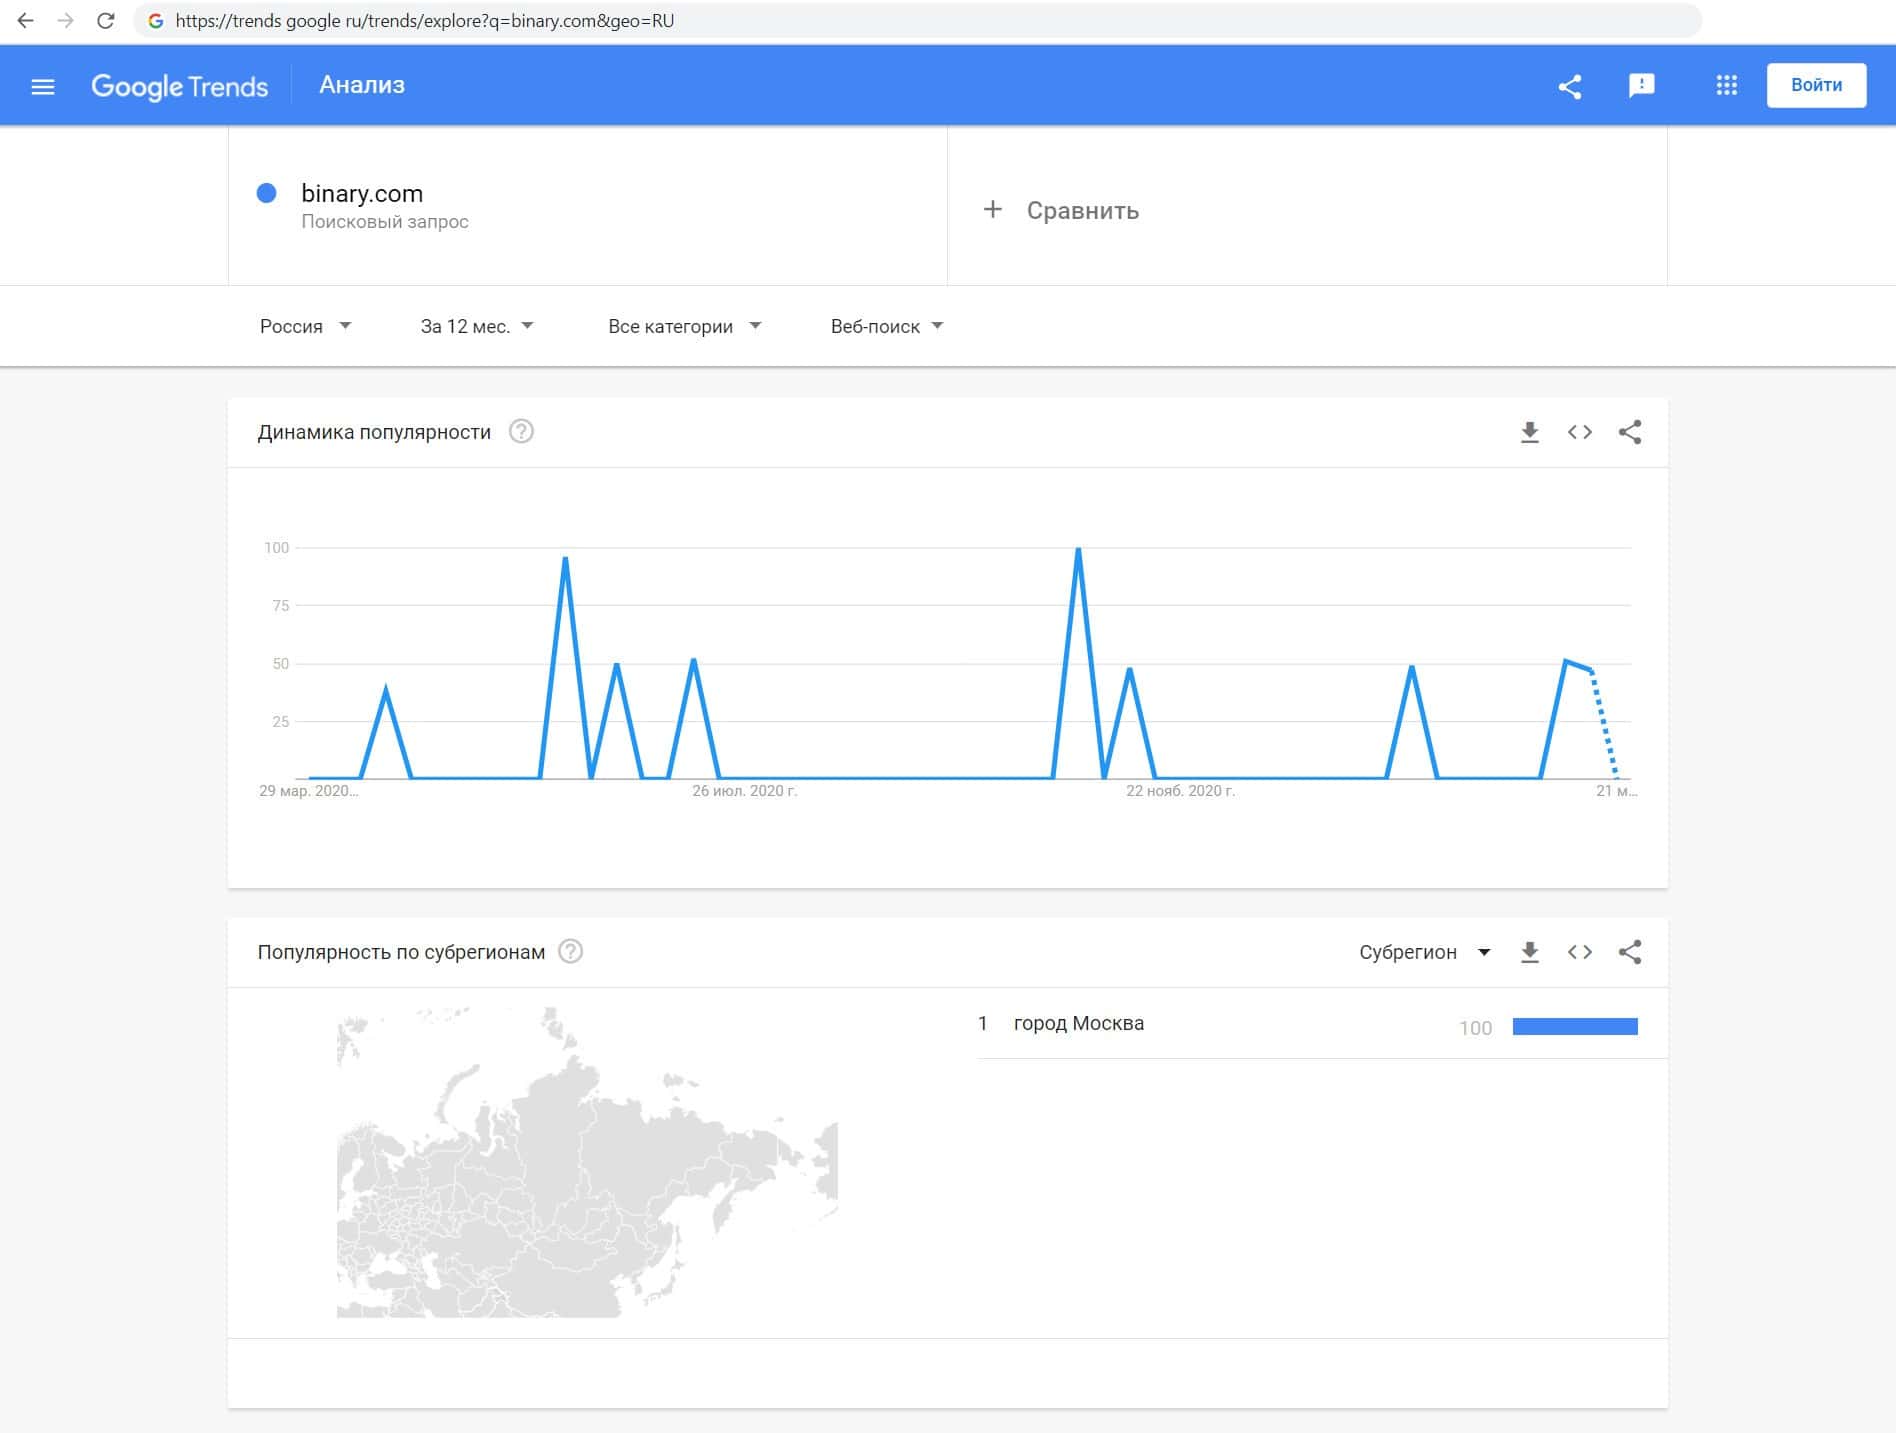The width and height of the screenshot is (1896, 1433).
Task: Open the Субрегион dropdown
Action: [x=1425, y=952]
